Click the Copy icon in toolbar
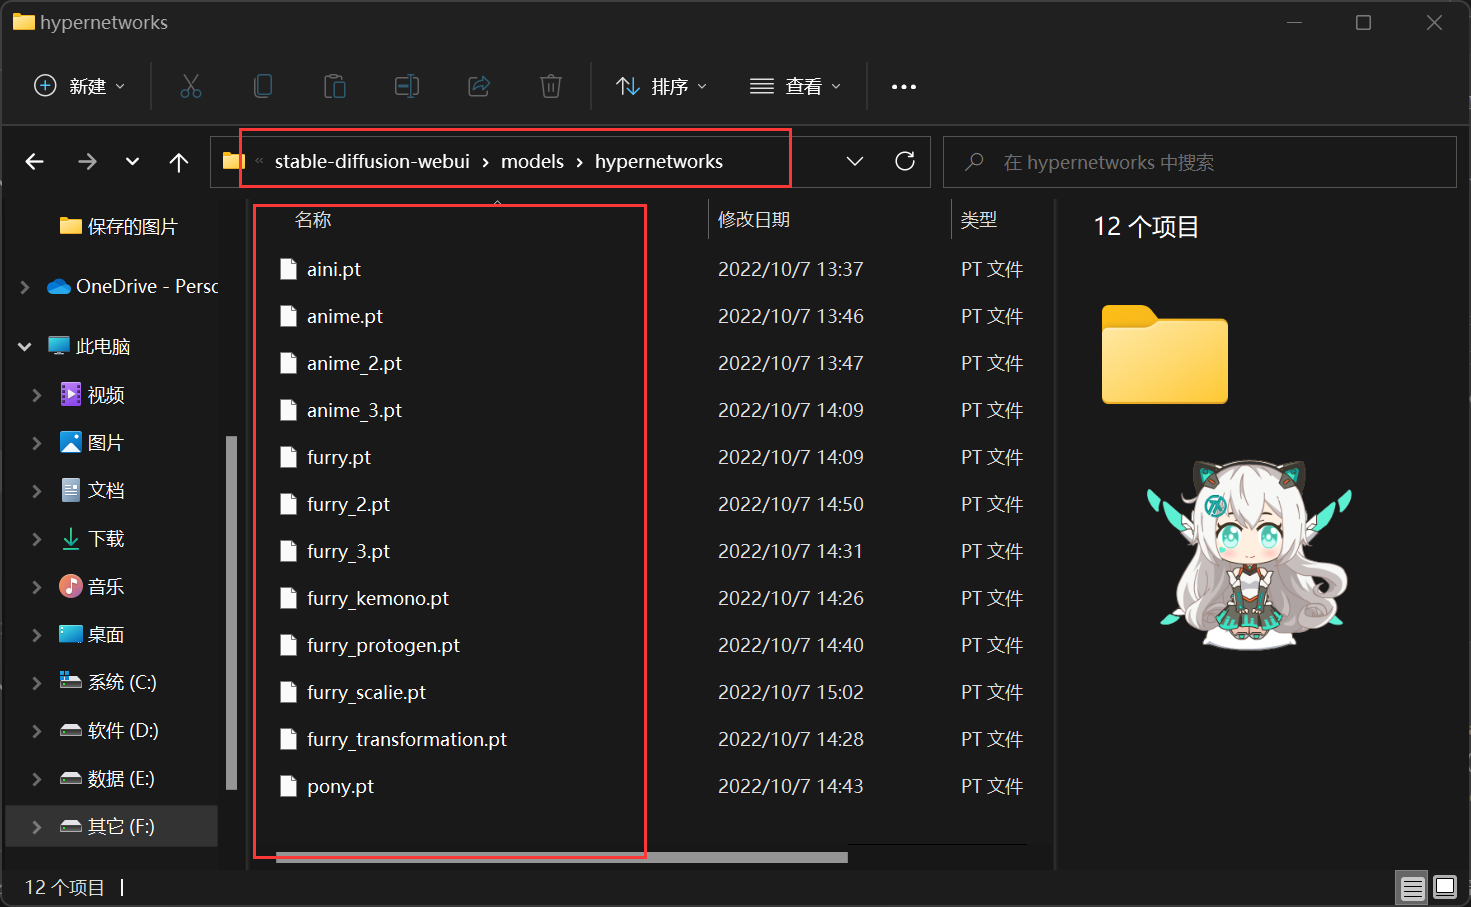 [263, 87]
